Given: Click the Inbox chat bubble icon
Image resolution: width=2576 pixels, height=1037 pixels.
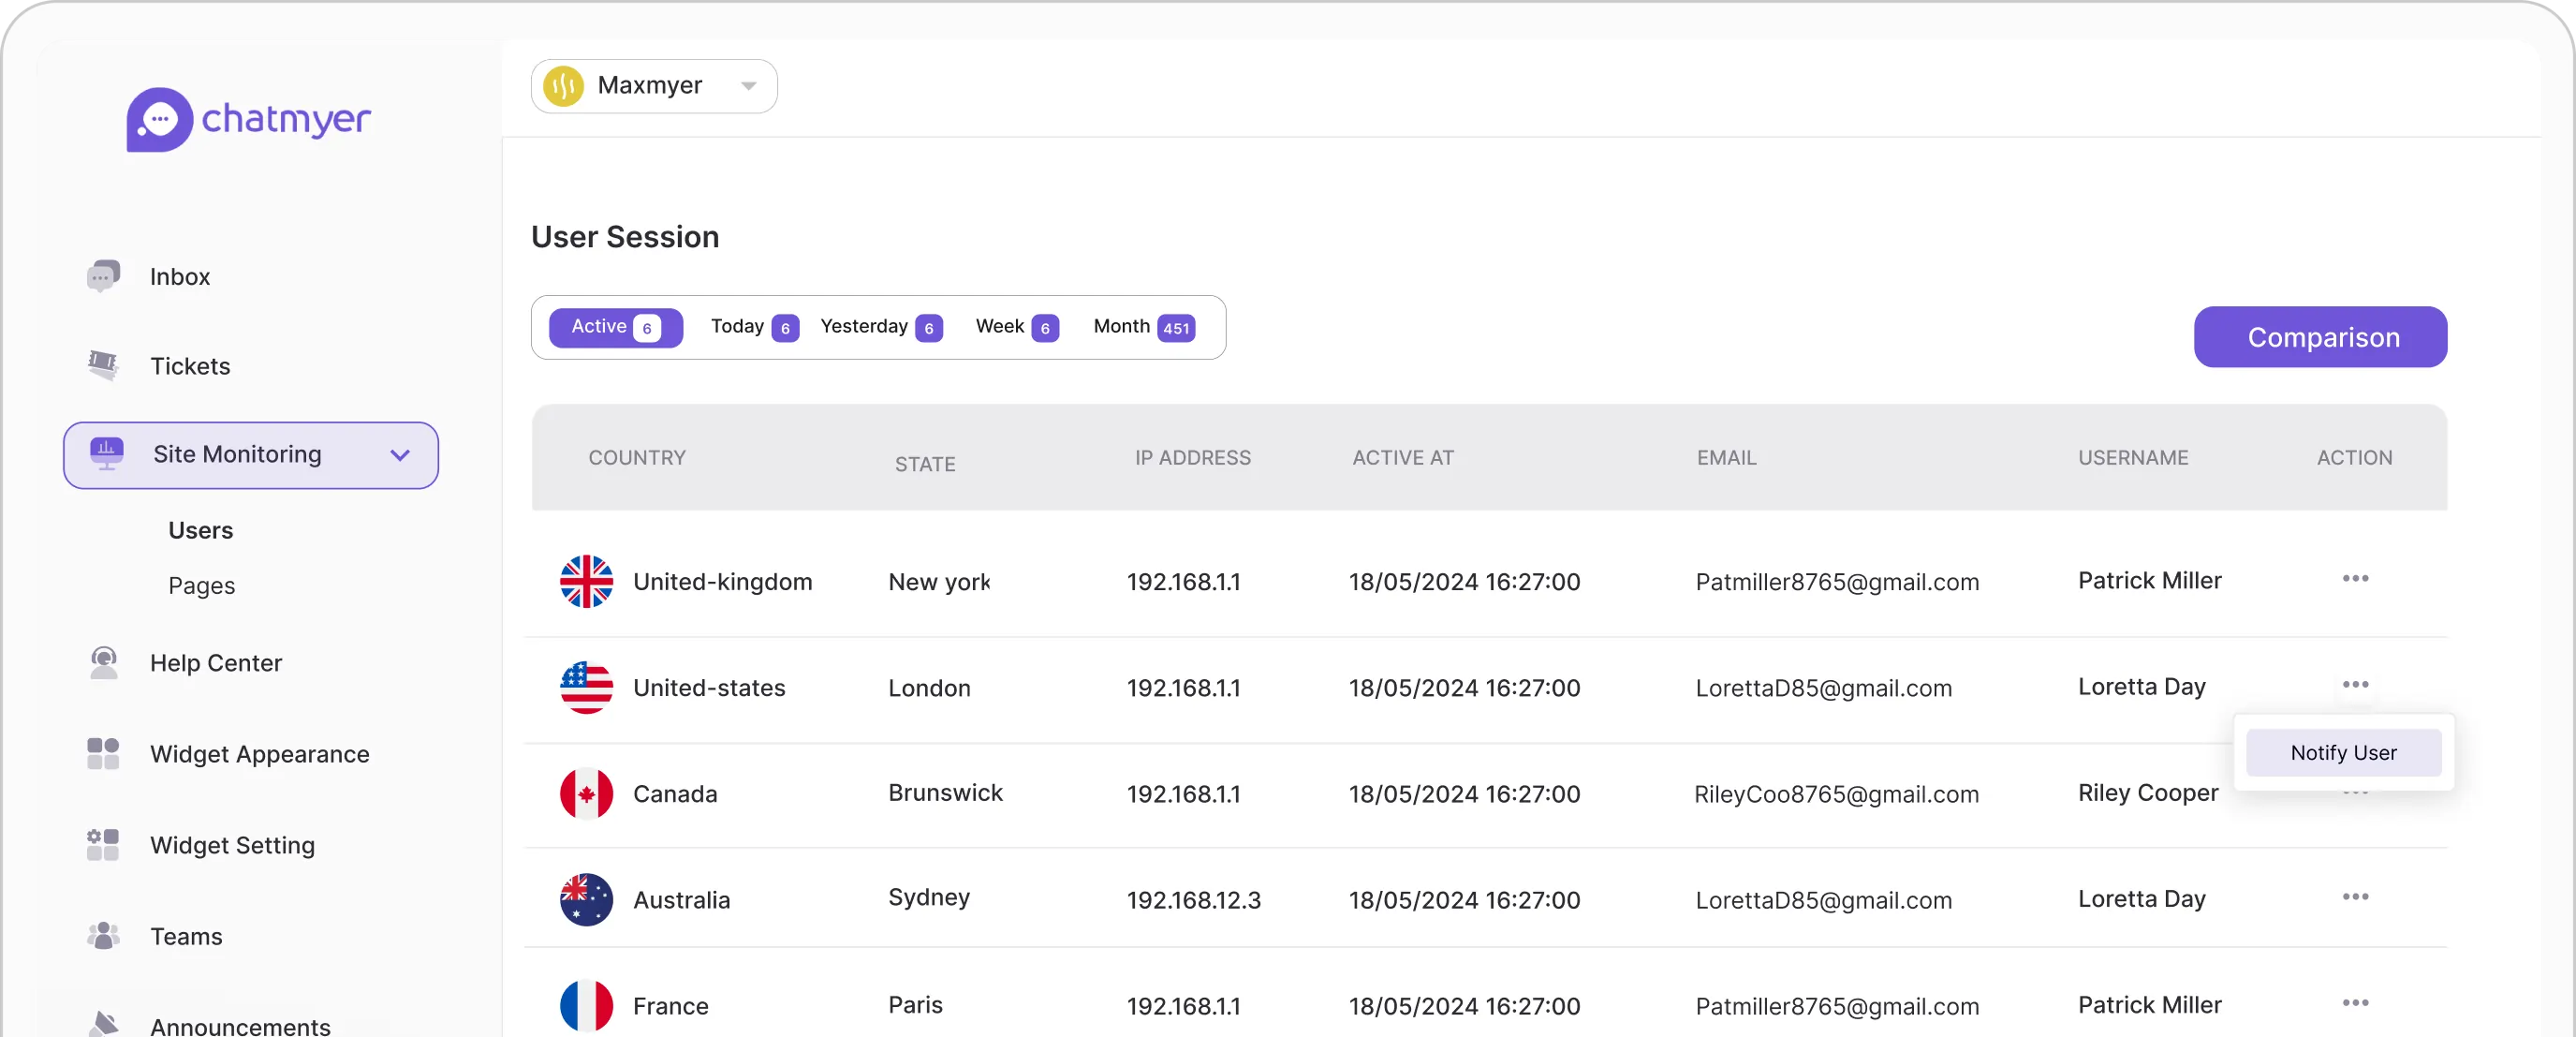Looking at the screenshot, I should pos(103,276).
